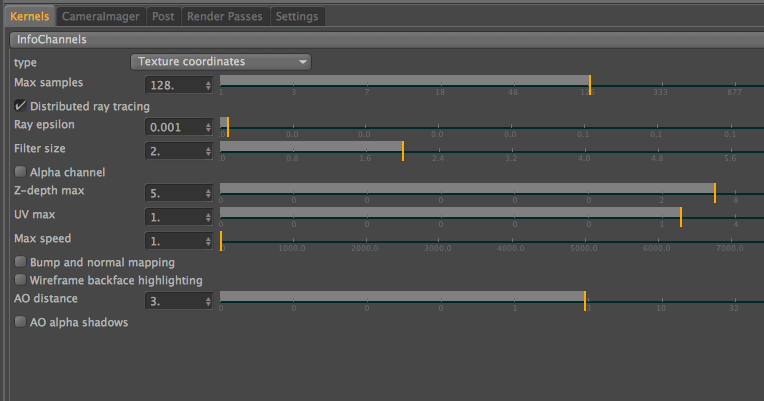764x401 pixels.
Task: Click the Max samples value field
Action: (174, 85)
